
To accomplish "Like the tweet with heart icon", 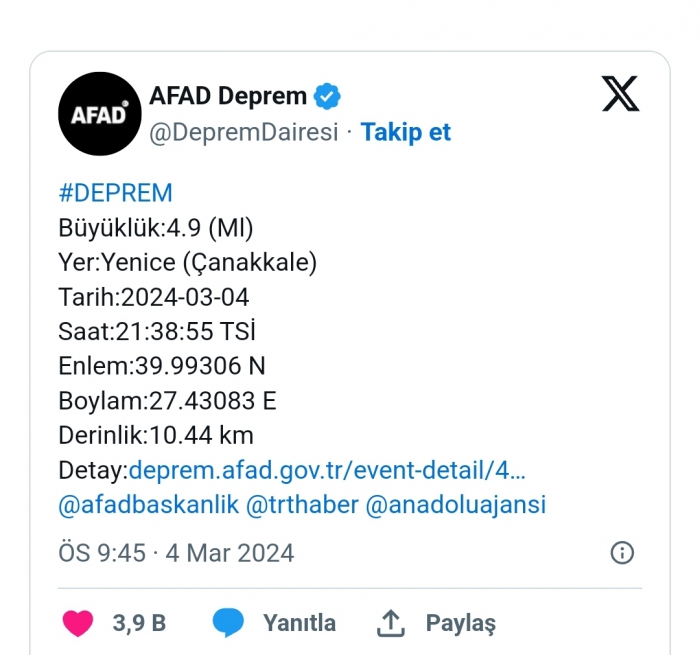I will tap(78, 622).
